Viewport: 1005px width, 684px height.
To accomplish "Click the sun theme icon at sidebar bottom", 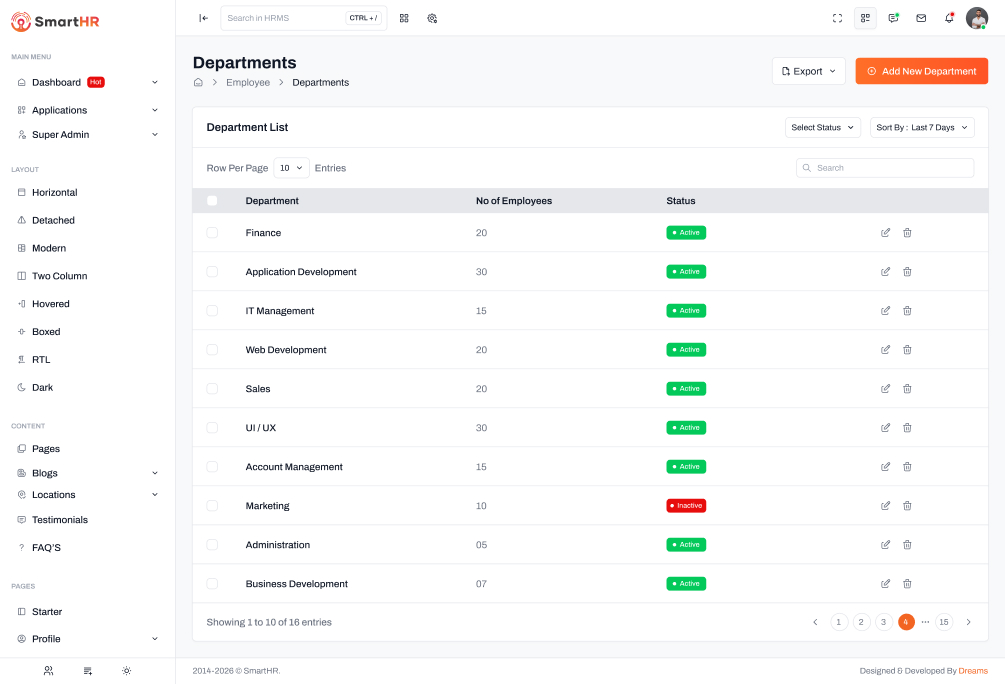I will pos(126,671).
